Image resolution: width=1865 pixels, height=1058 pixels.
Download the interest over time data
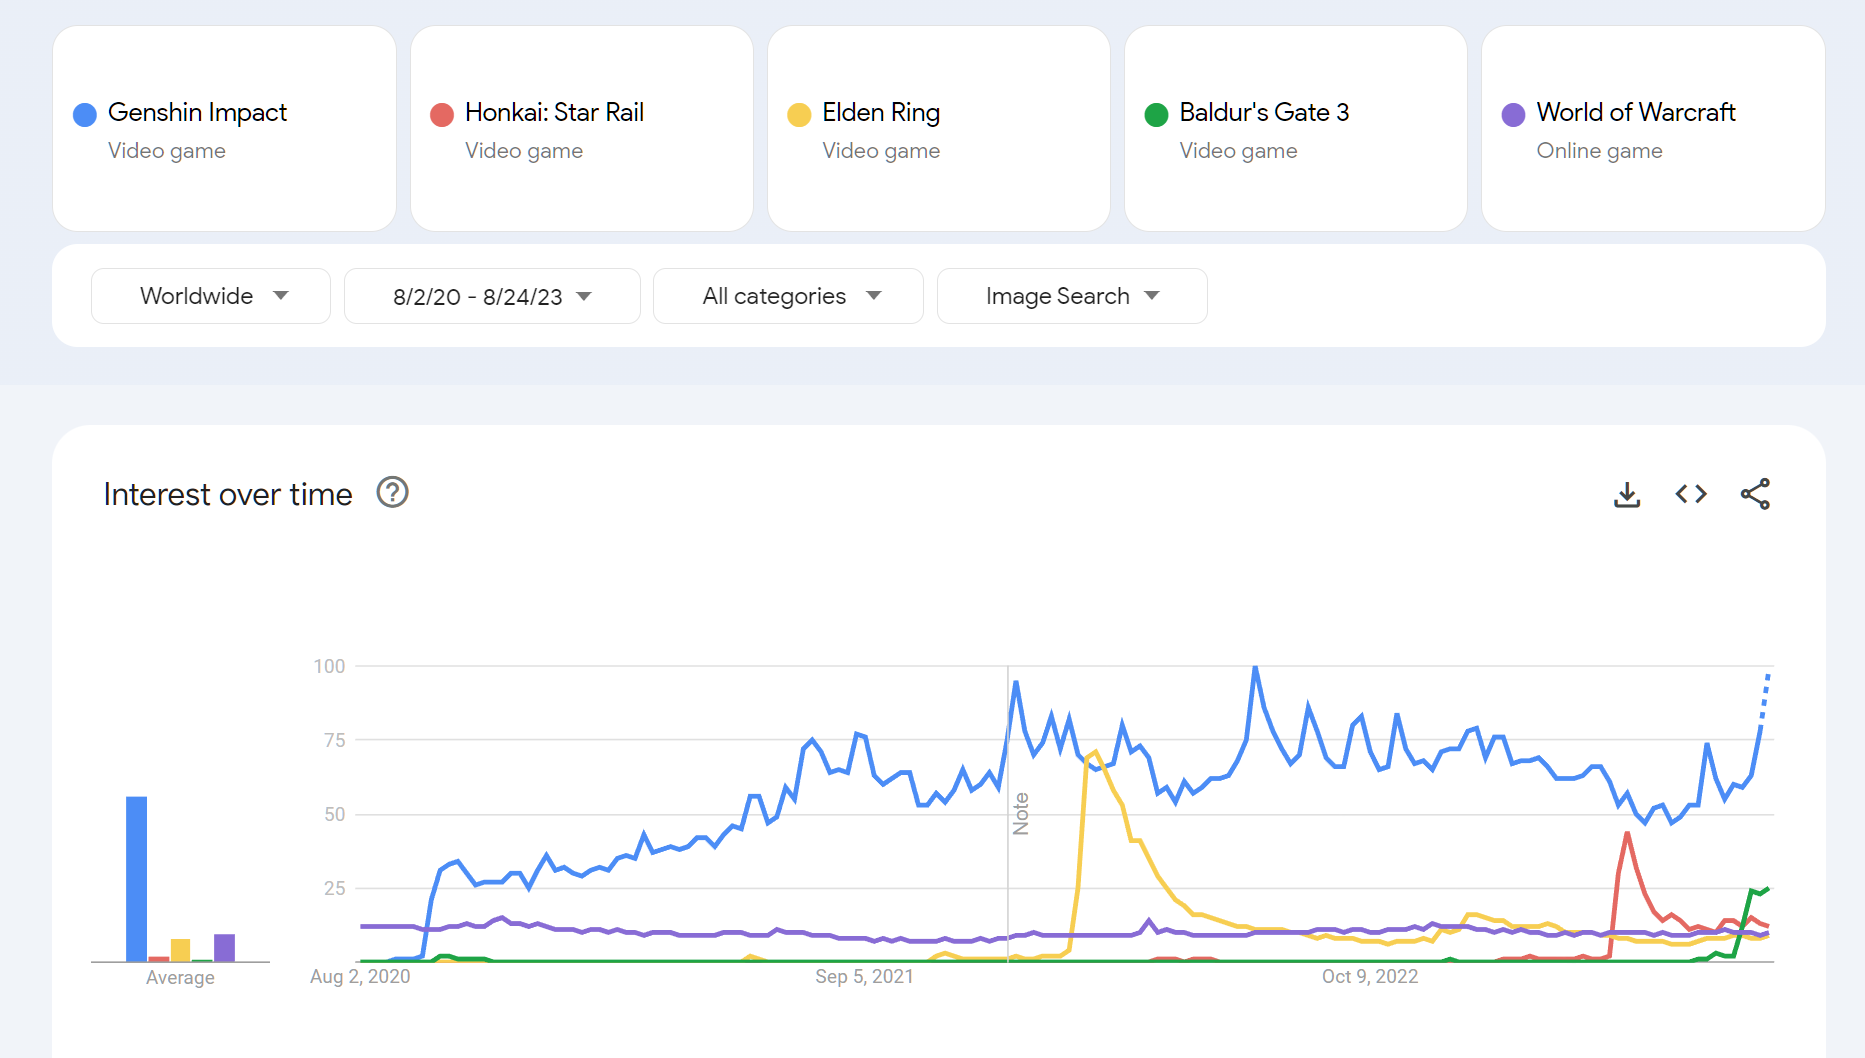(x=1627, y=494)
